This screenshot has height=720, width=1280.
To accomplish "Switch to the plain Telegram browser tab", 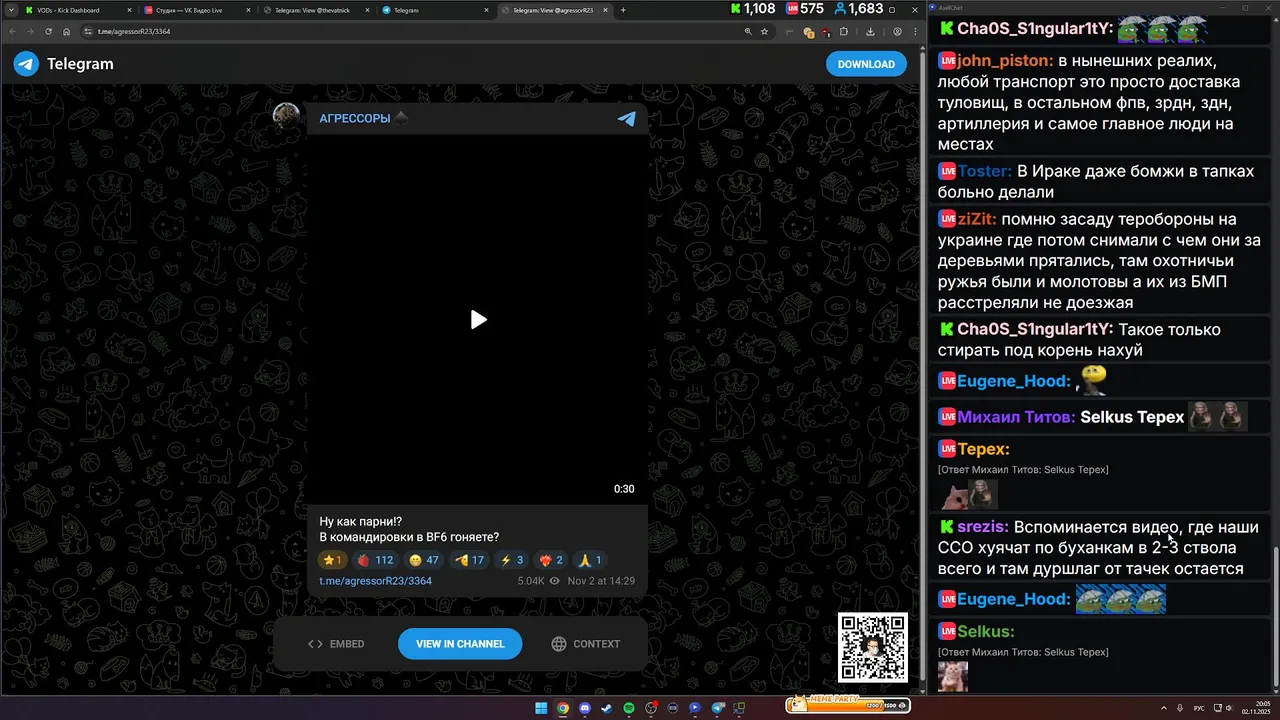I will coord(436,10).
